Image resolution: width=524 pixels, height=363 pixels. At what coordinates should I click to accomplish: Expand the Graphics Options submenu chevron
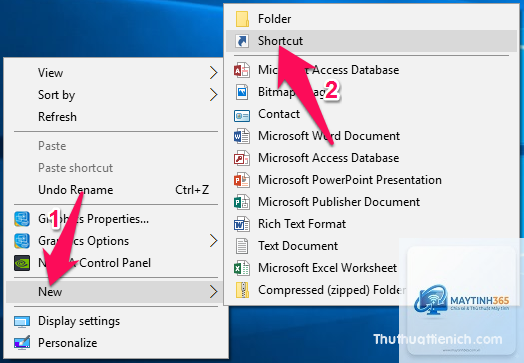(x=214, y=241)
